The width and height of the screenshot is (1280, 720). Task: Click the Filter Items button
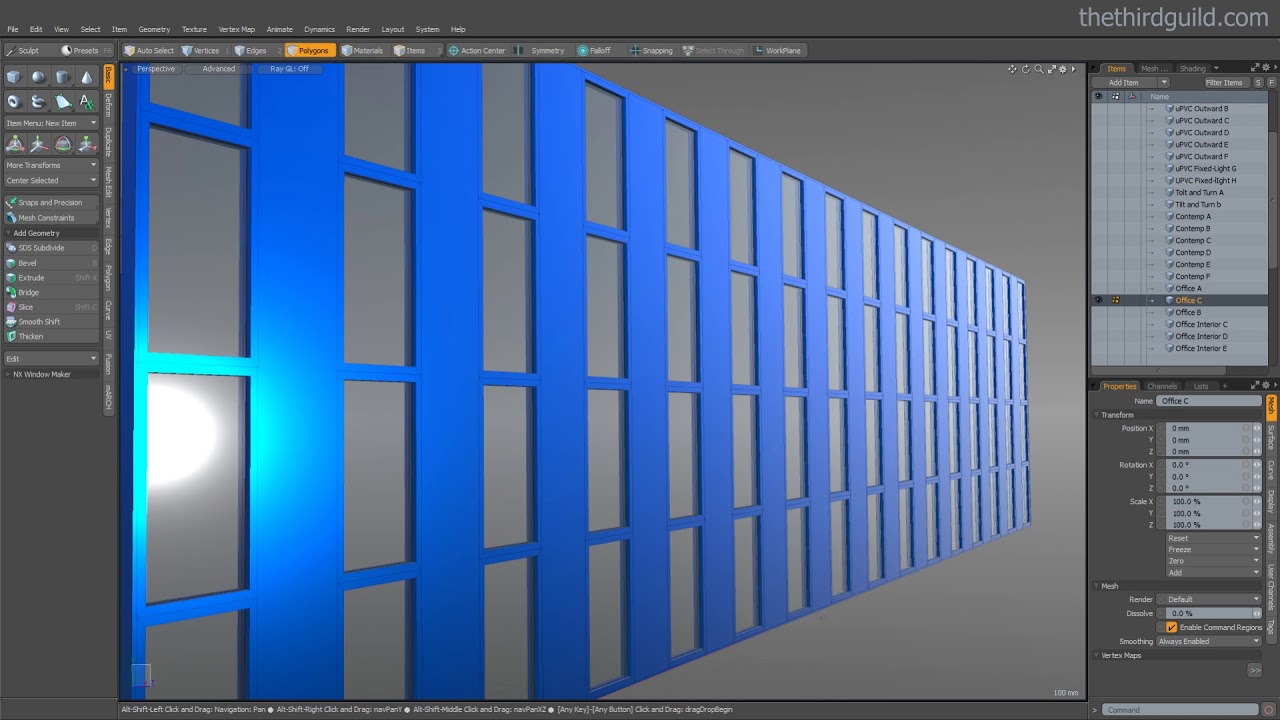pyautogui.click(x=1223, y=82)
